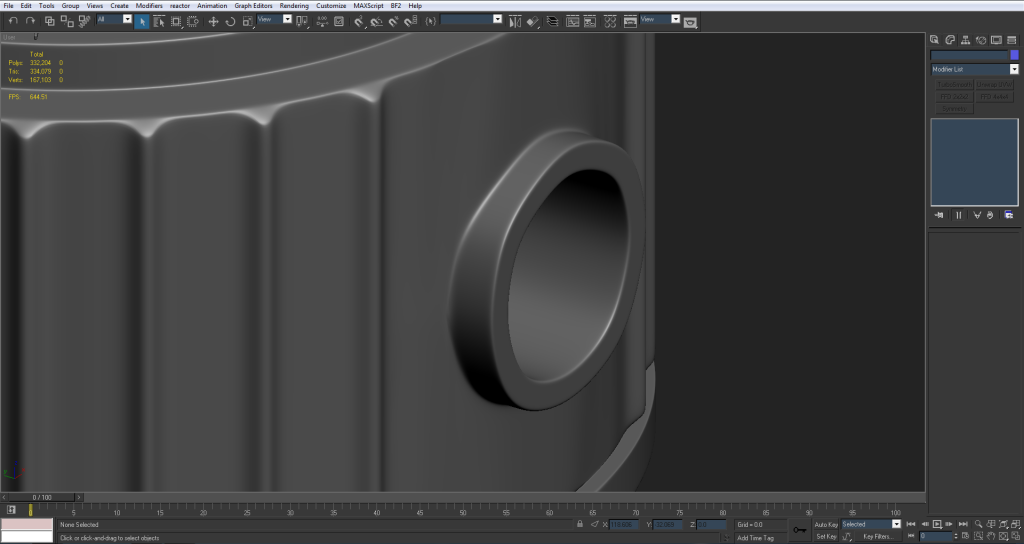This screenshot has height=544, width=1024.
Task: Open the 'Selected' key target dropdown
Action: pyautogui.click(x=895, y=524)
